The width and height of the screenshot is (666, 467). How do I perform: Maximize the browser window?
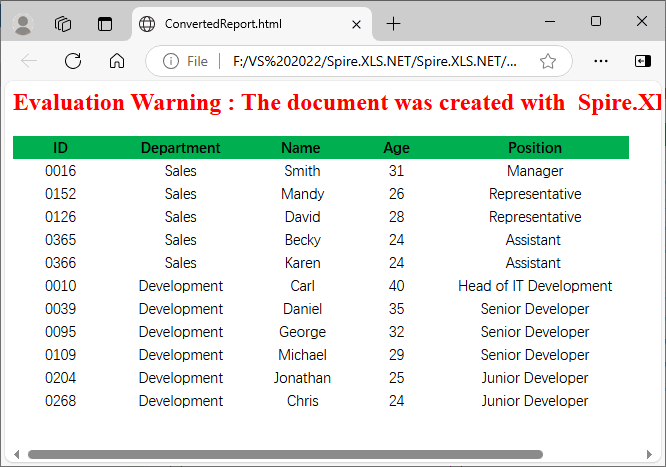(x=596, y=21)
